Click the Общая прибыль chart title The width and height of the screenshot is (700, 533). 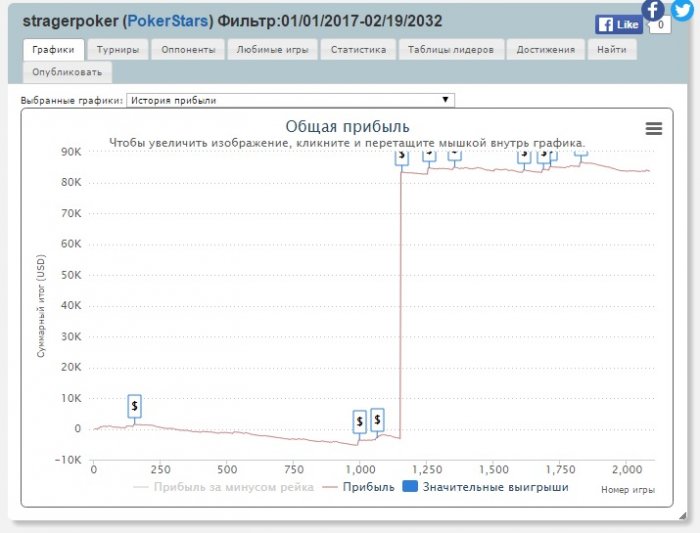coord(347,126)
